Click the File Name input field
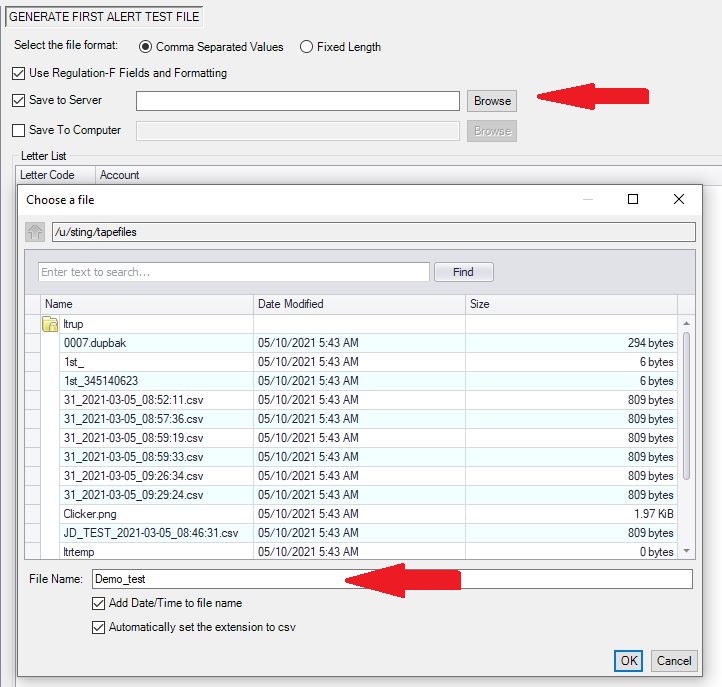 click(392, 579)
